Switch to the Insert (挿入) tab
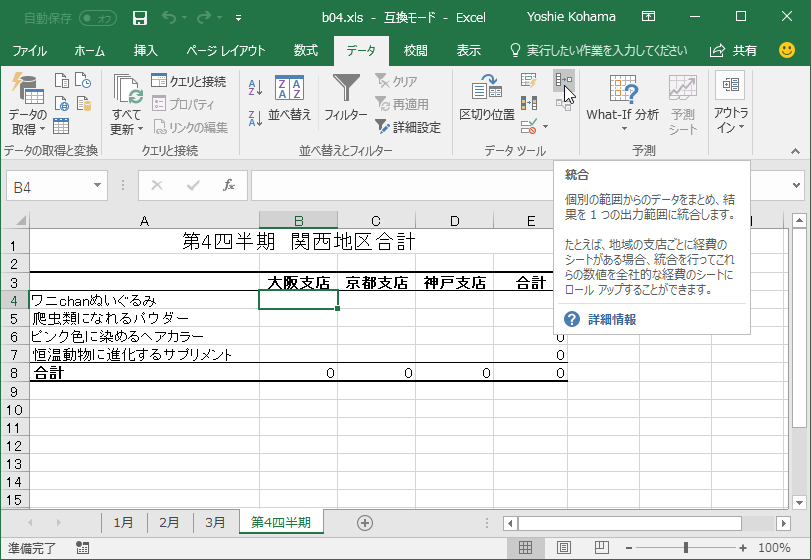 (145, 50)
